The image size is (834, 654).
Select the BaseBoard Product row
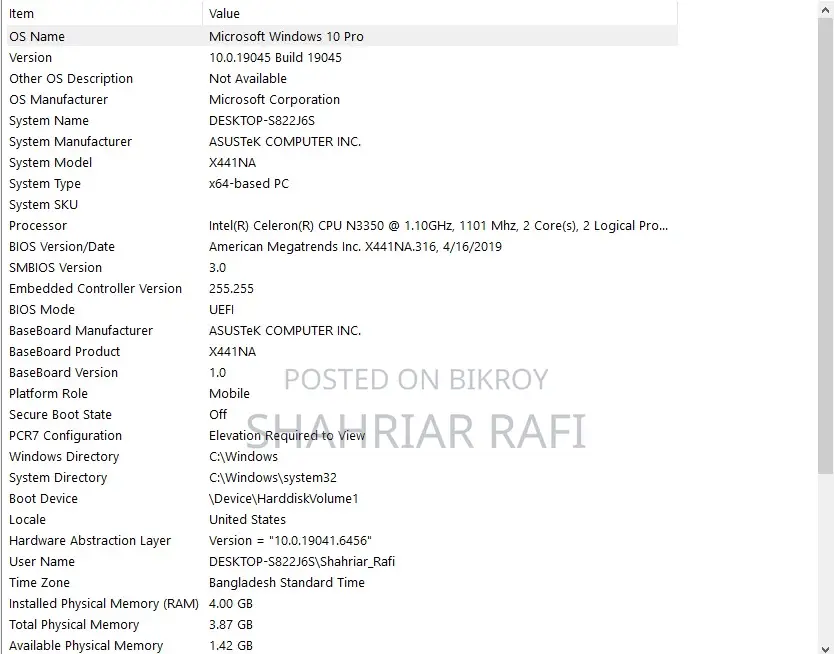pos(341,351)
